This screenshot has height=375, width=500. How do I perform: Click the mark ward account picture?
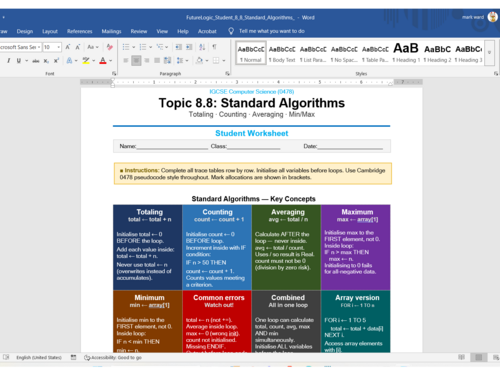tap(492, 17)
